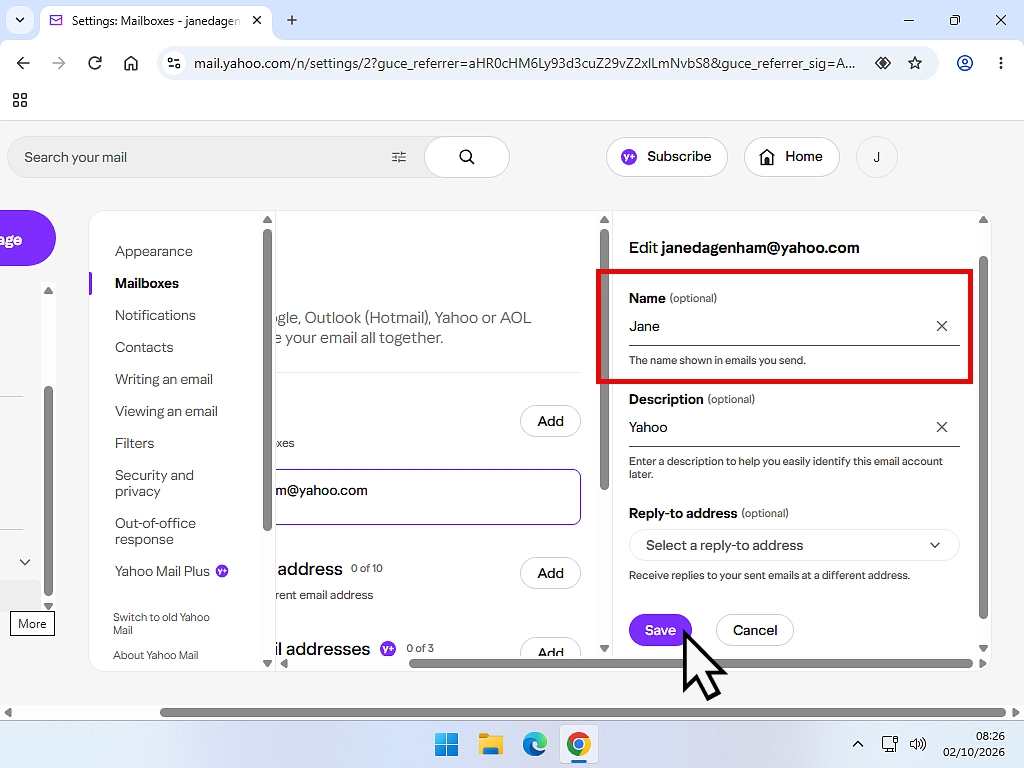Clear the Name field with X
Image resolution: width=1024 pixels, height=768 pixels.
(942, 326)
